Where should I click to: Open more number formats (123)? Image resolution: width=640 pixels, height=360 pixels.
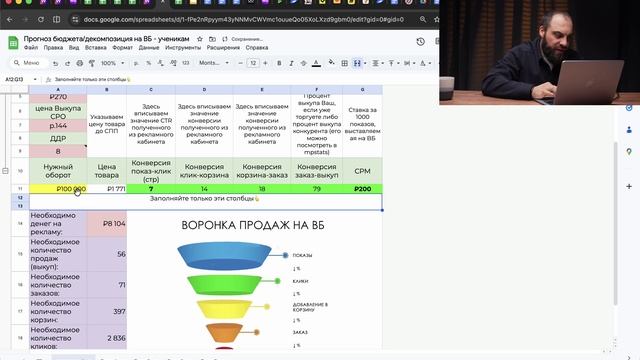(186, 63)
